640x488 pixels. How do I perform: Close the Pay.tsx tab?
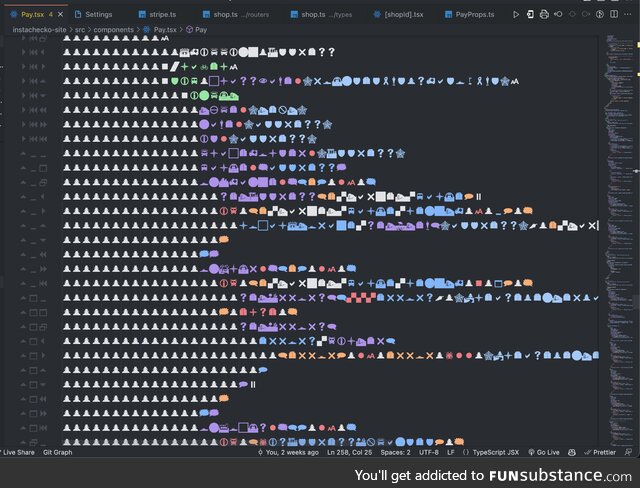[60, 15]
